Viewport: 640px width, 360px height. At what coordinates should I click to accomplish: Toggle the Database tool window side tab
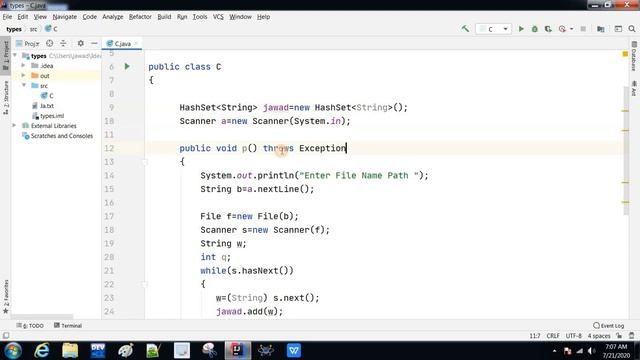pyautogui.click(x=634, y=56)
